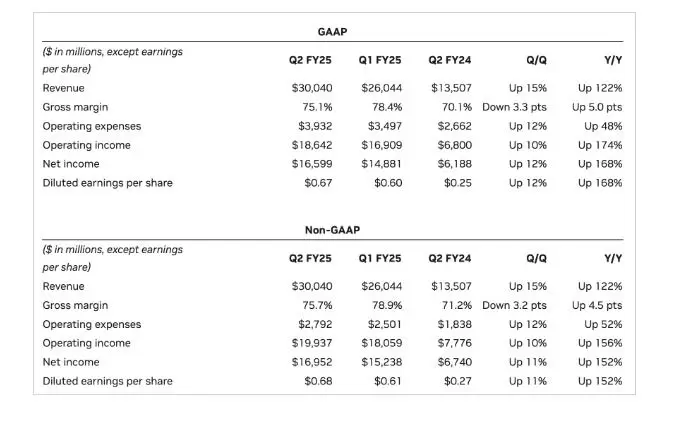The width and height of the screenshot is (678, 424).
Task: Select Non-GAAP diluted EPS $0.68 cell
Action: [318, 381]
